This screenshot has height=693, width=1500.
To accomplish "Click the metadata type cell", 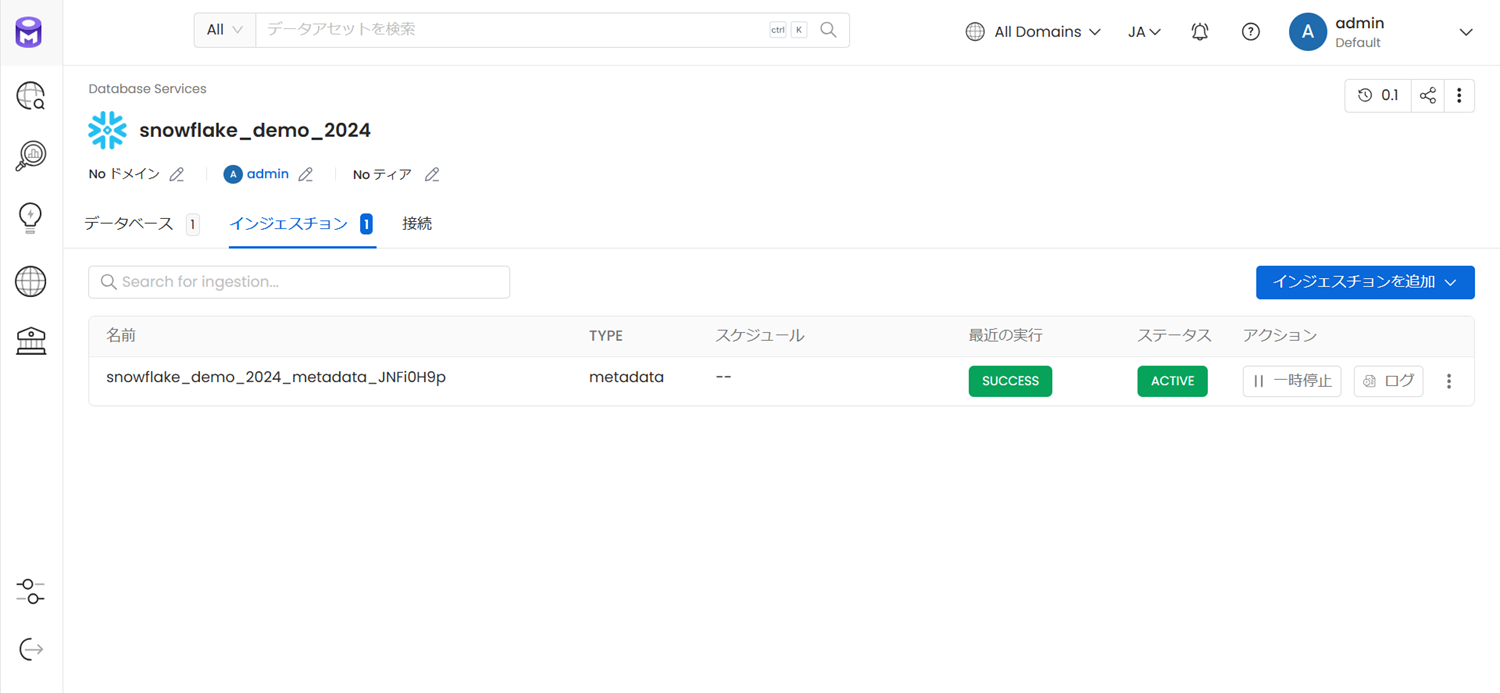I will [626, 377].
